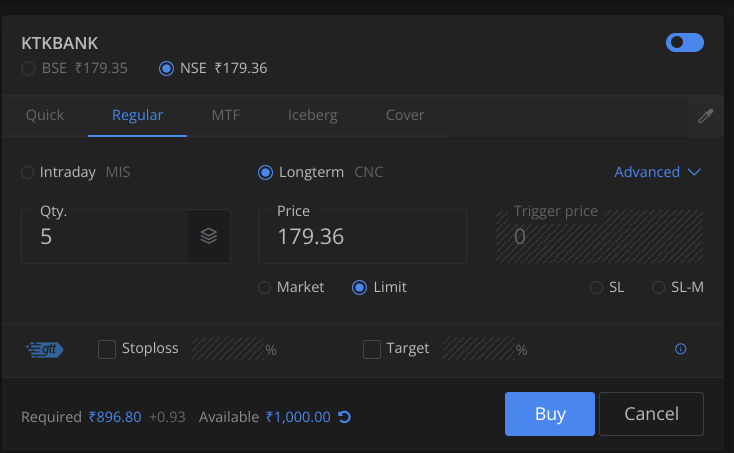
Task: Click the GTT tag icon
Action: [45, 349]
